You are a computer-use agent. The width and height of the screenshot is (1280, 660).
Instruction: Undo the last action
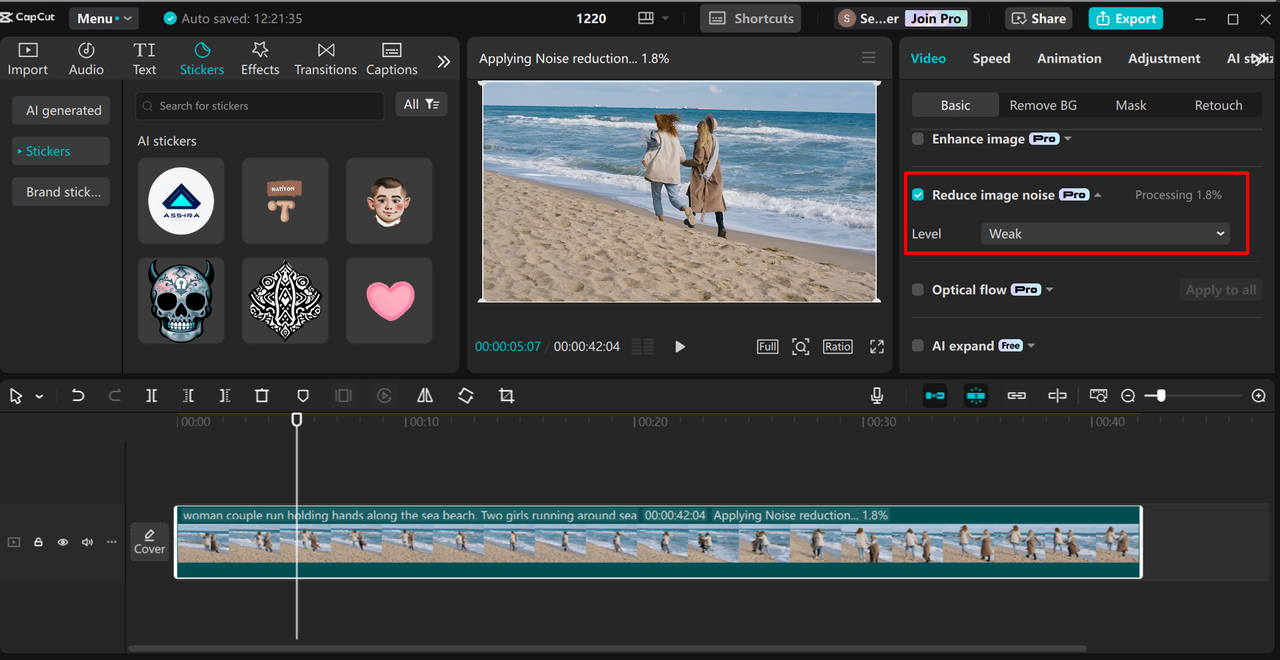78,396
